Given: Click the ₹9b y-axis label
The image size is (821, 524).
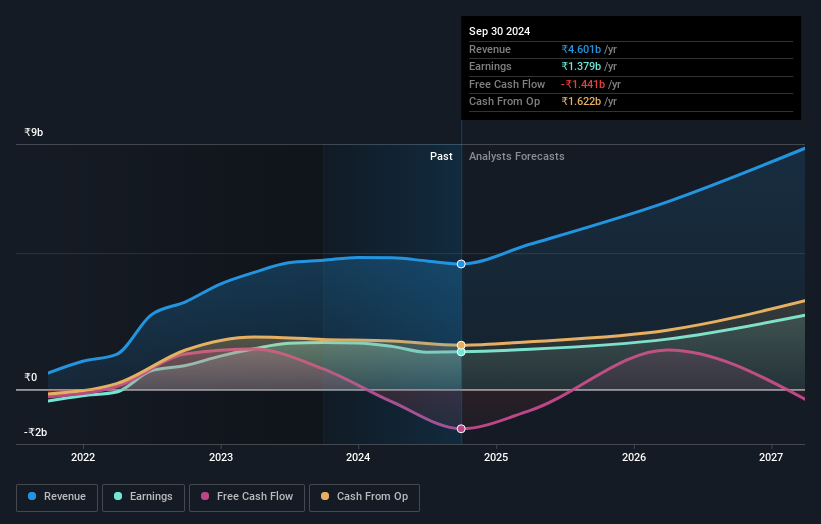Looking at the screenshot, I should [34, 132].
